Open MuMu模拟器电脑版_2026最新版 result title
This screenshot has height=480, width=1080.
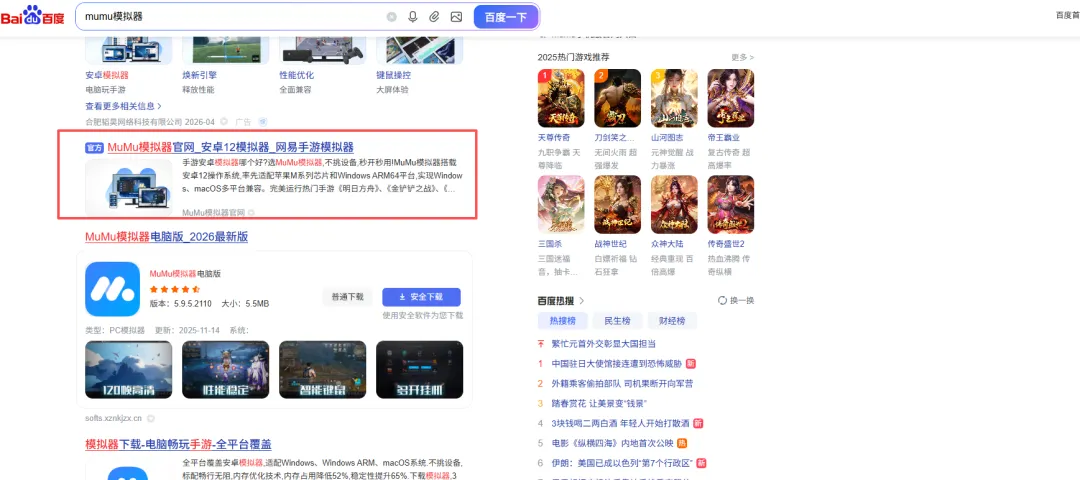click(167, 237)
